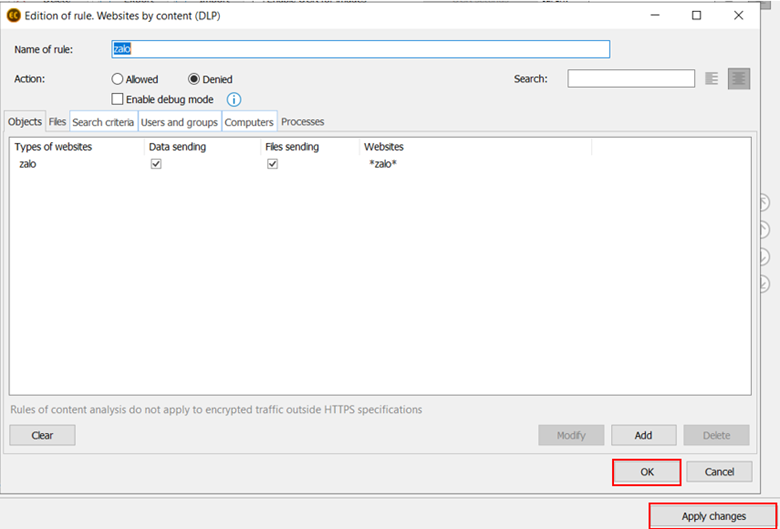The width and height of the screenshot is (780, 529).
Task: Open the Users and groups tab
Action: 179,122
